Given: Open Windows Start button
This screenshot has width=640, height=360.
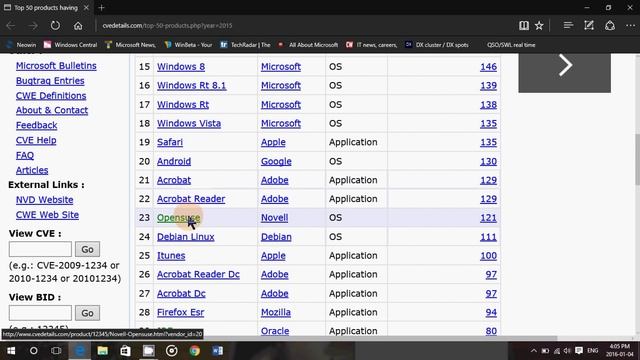Looking at the screenshot, I should [x=11, y=351].
